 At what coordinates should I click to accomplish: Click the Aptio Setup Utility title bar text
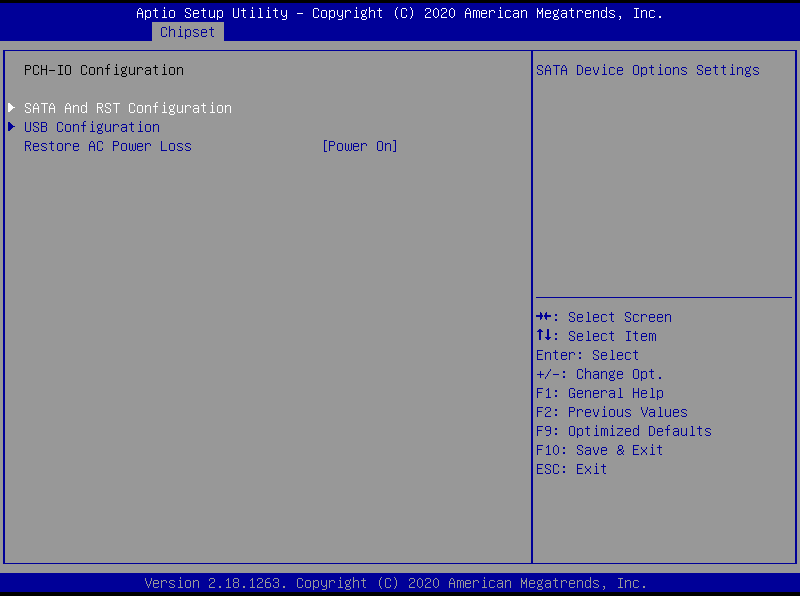pyautogui.click(x=399, y=13)
